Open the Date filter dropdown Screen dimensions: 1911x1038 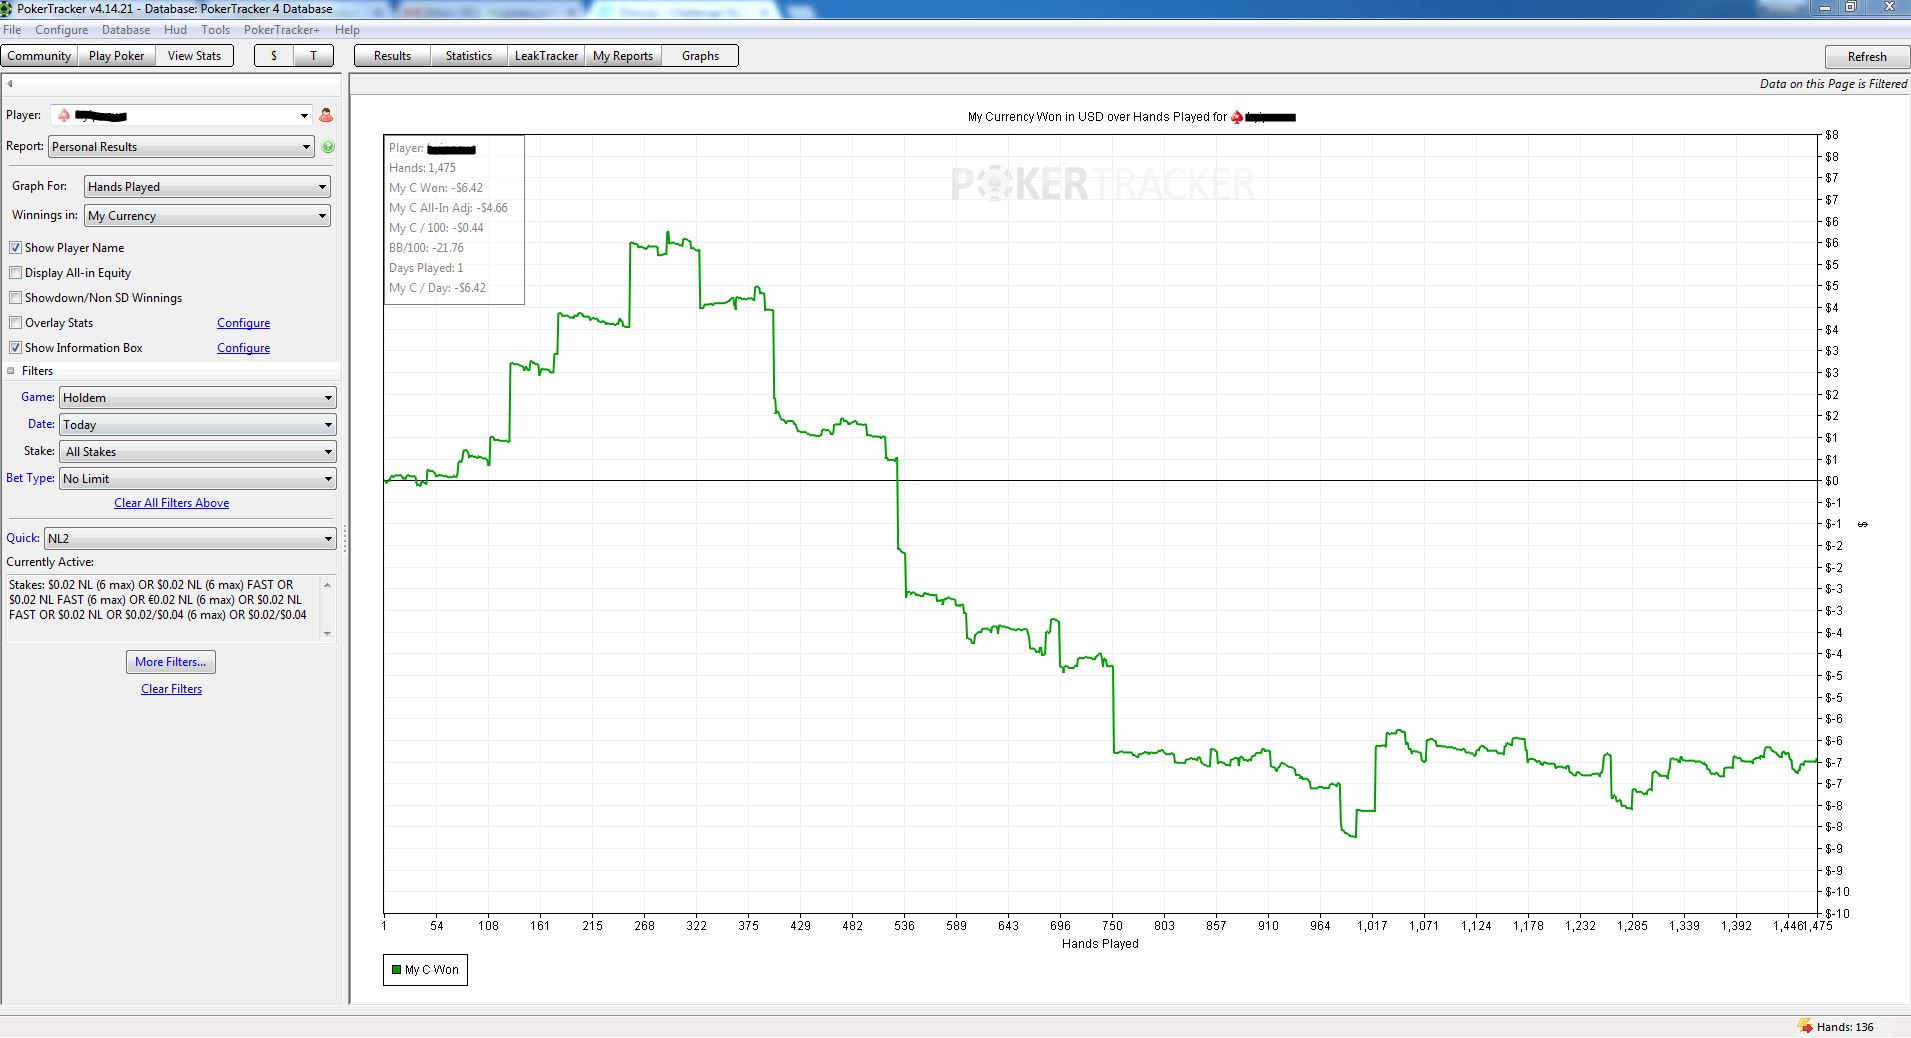coord(198,425)
